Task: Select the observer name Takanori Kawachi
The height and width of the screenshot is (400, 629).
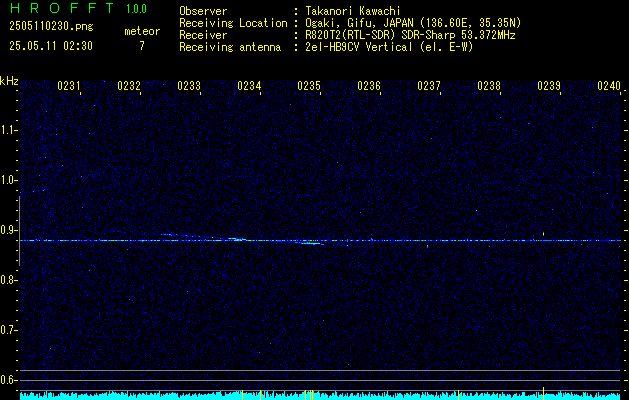Action: 353,11
